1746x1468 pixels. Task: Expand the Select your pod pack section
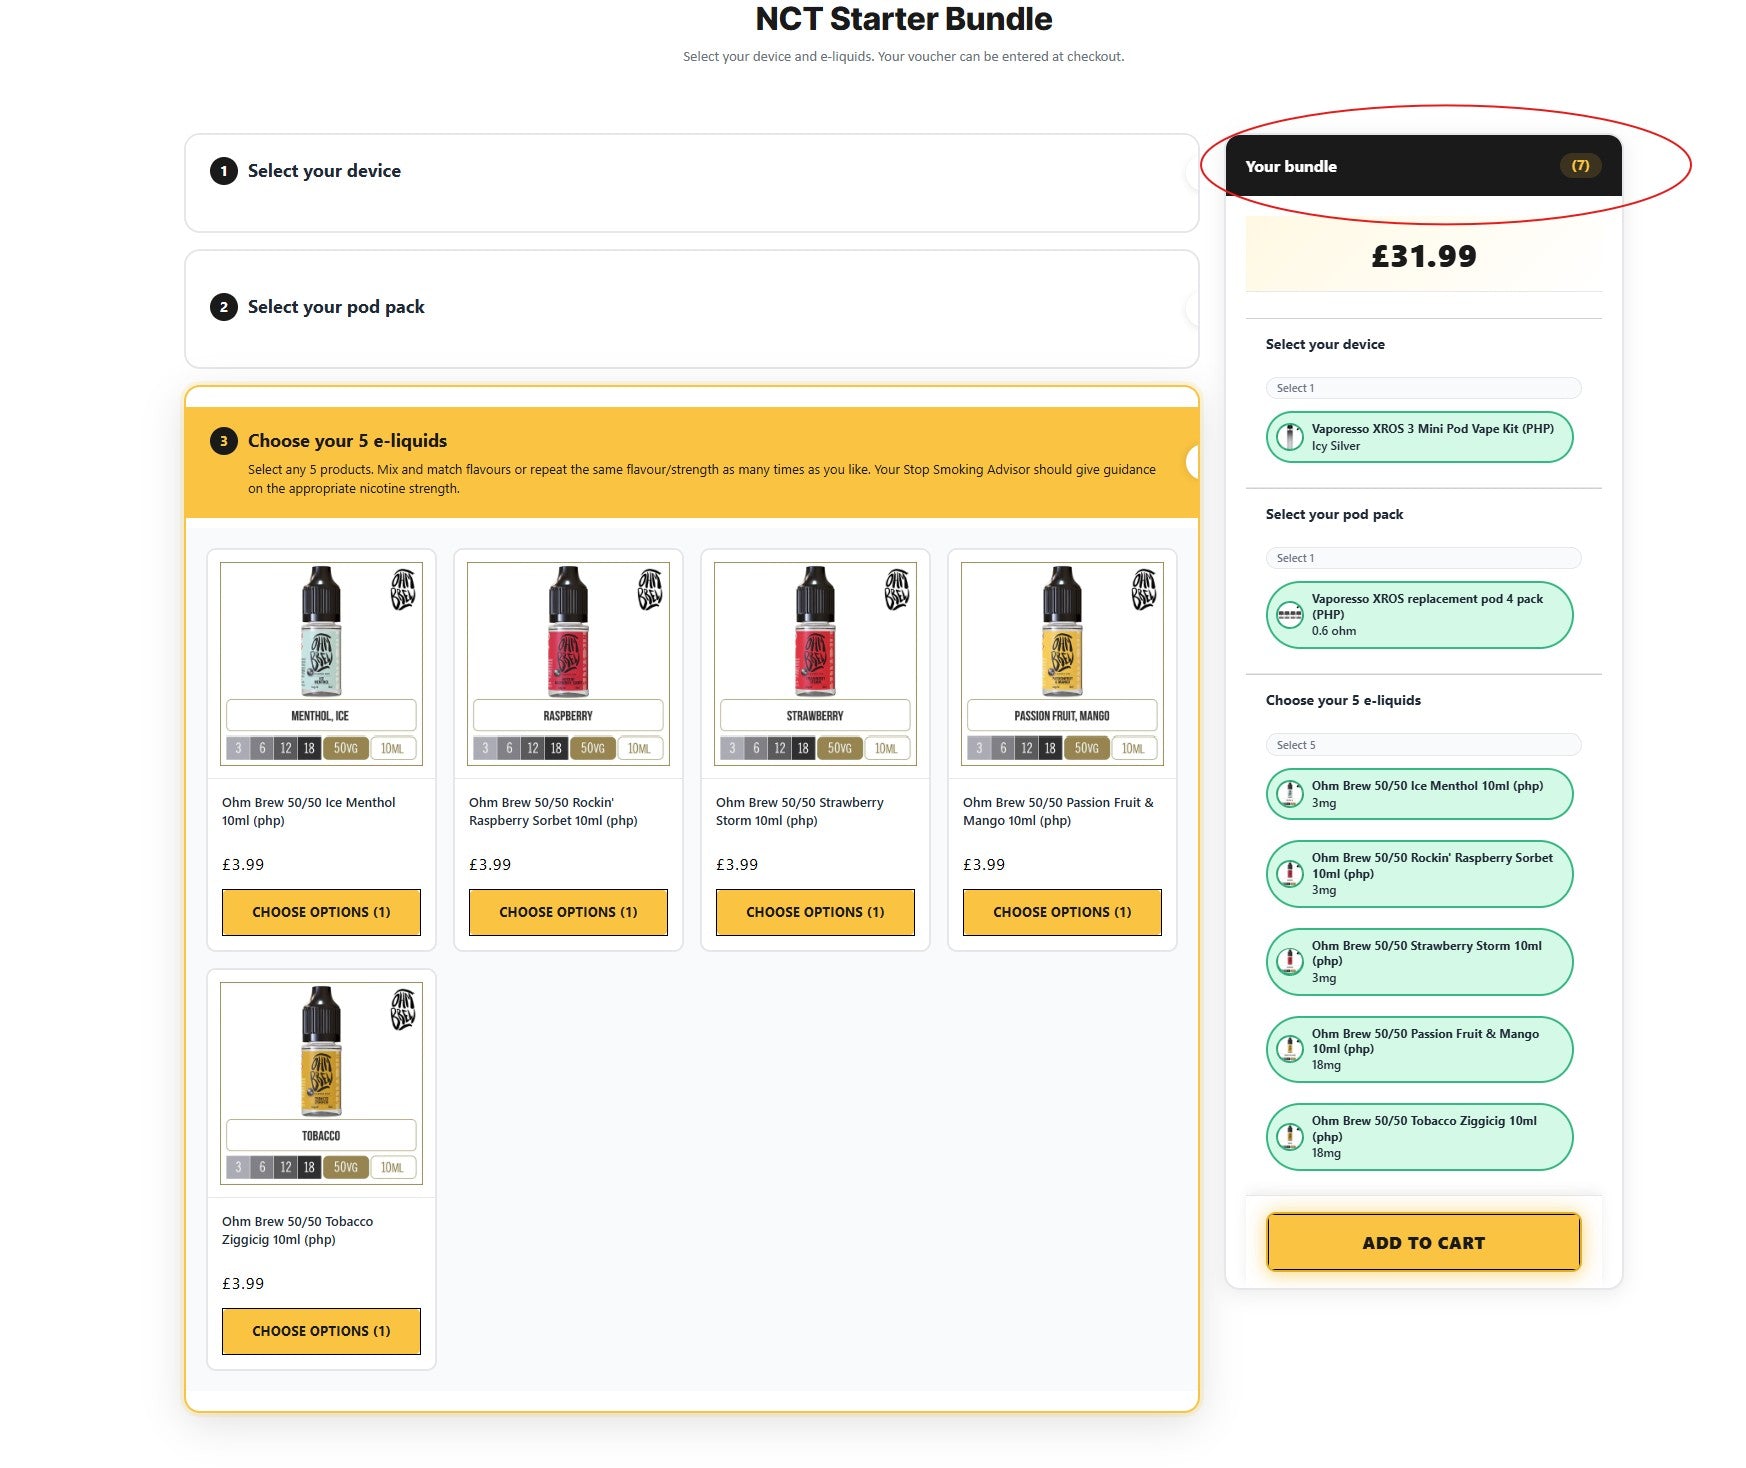click(1192, 309)
